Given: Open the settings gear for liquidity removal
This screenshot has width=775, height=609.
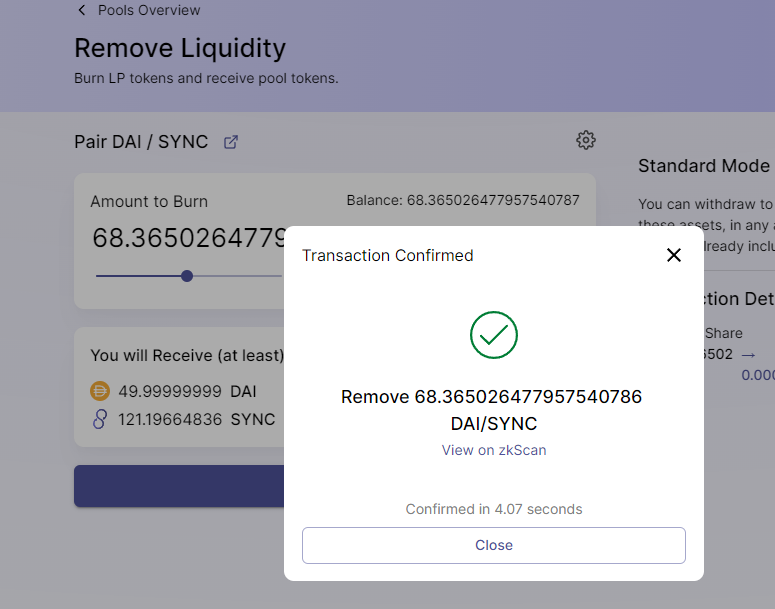Looking at the screenshot, I should coord(586,140).
